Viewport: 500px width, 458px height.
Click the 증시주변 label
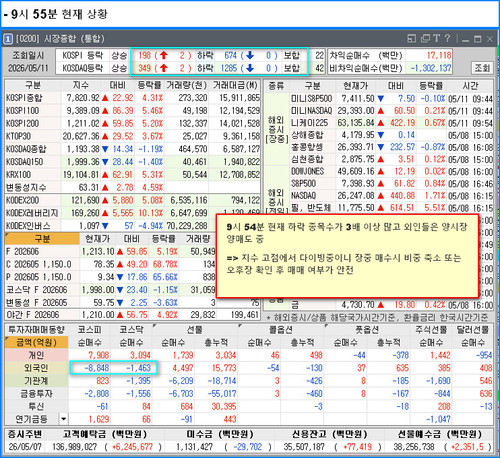[25, 434]
